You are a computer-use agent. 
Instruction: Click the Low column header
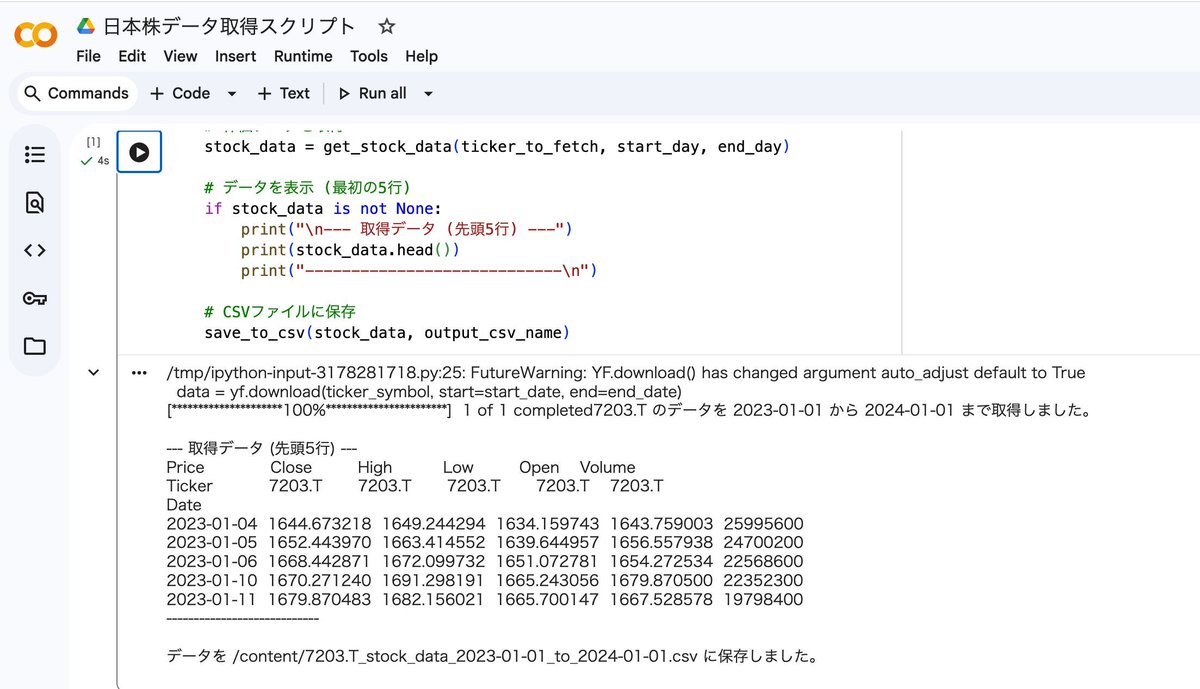point(458,467)
